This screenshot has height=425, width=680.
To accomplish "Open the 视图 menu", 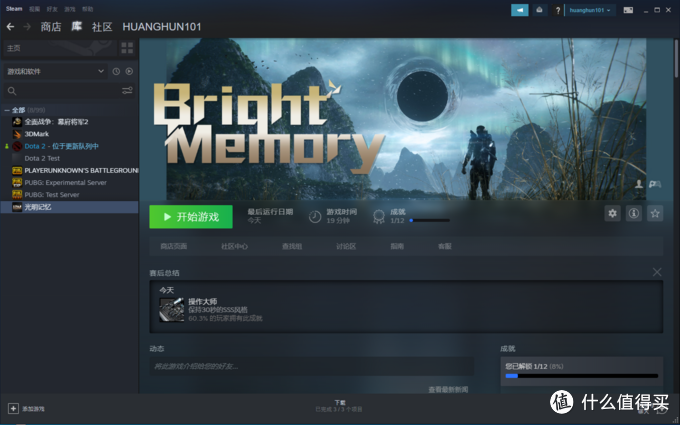I will [x=34, y=9].
